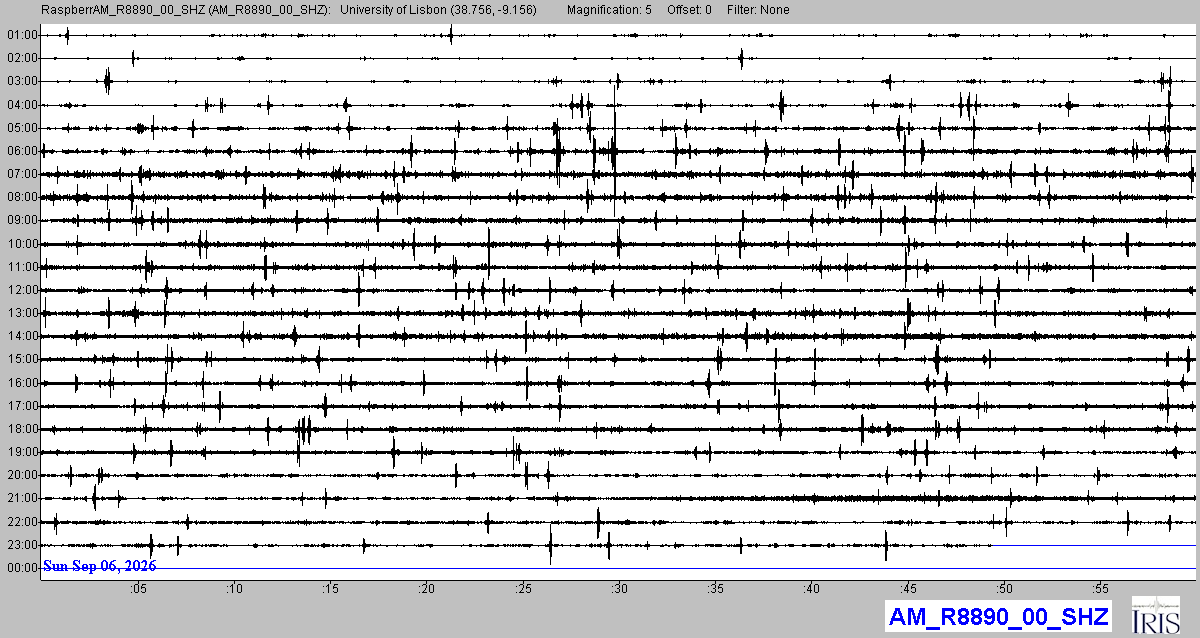Select the 00:00 blue baseline label

pyautogui.click(x=22, y=568)
